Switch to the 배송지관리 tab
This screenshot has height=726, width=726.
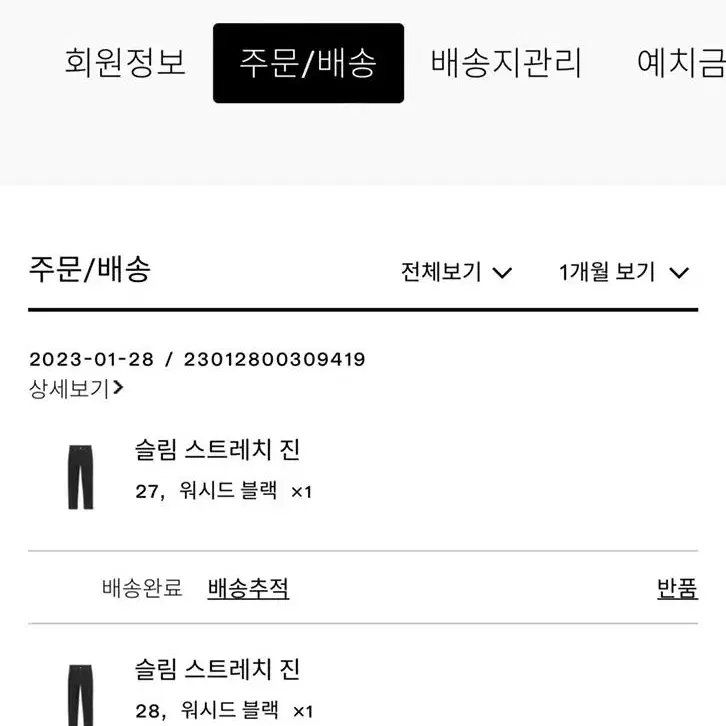506,63
